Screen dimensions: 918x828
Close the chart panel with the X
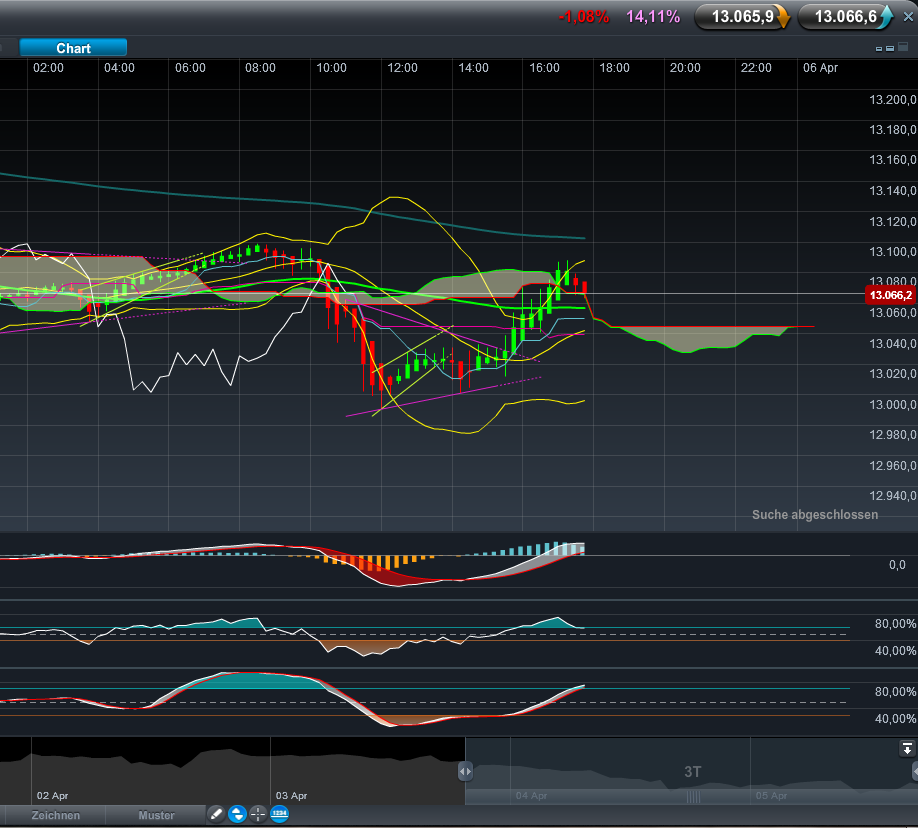click(908, 17)
